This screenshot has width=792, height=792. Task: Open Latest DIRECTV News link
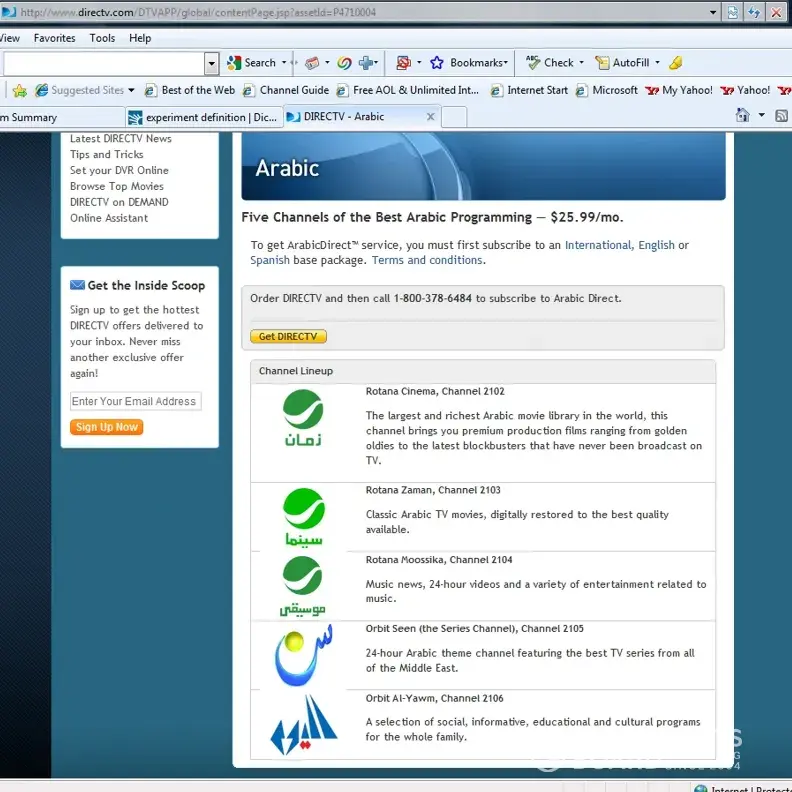pos(121,138)
